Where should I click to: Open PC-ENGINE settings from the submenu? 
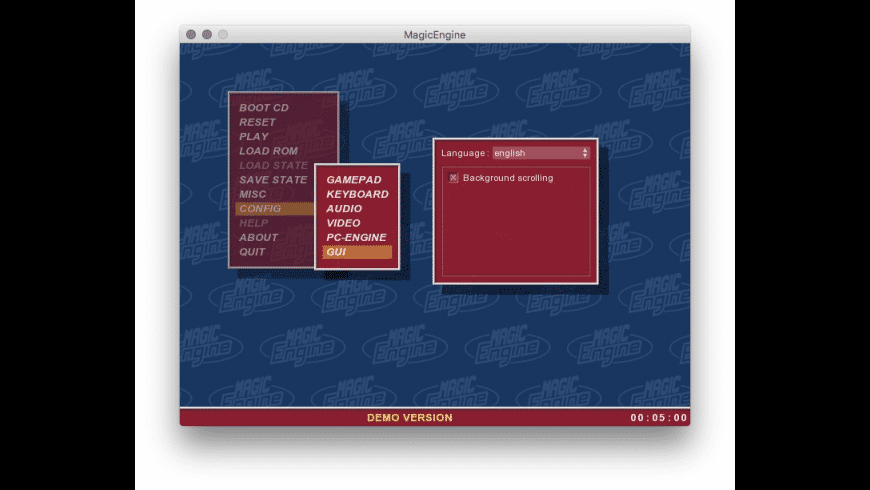pyautogui.click(x=356, y=238)
